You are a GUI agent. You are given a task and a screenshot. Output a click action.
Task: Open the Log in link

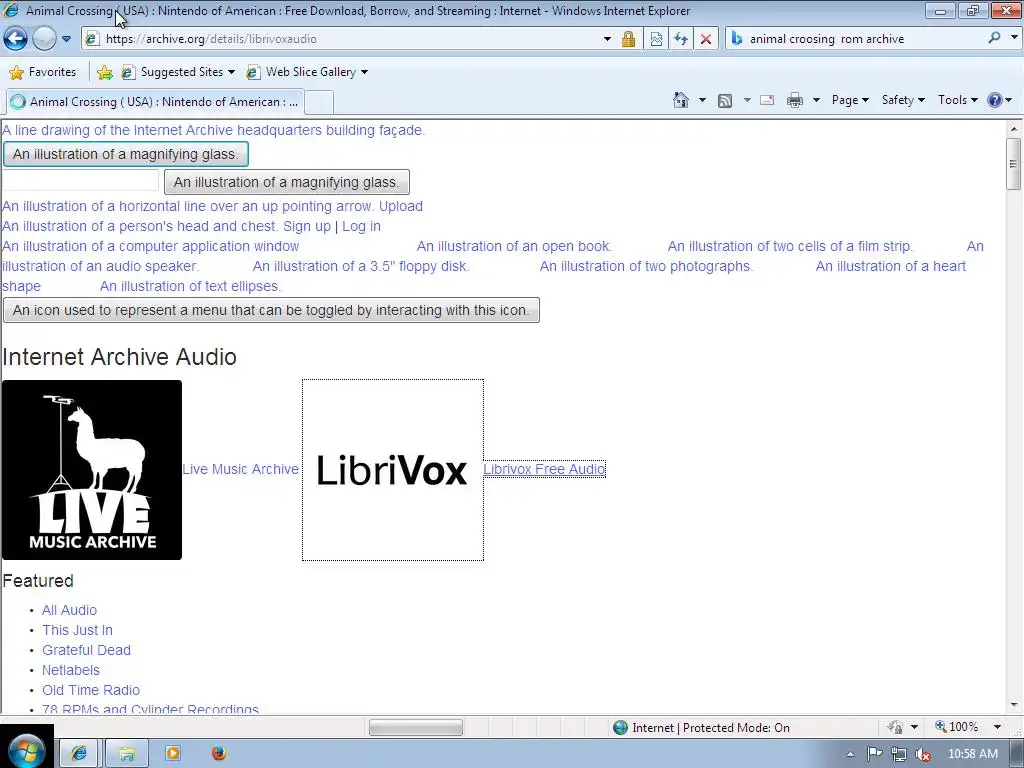tap(361, 226)
